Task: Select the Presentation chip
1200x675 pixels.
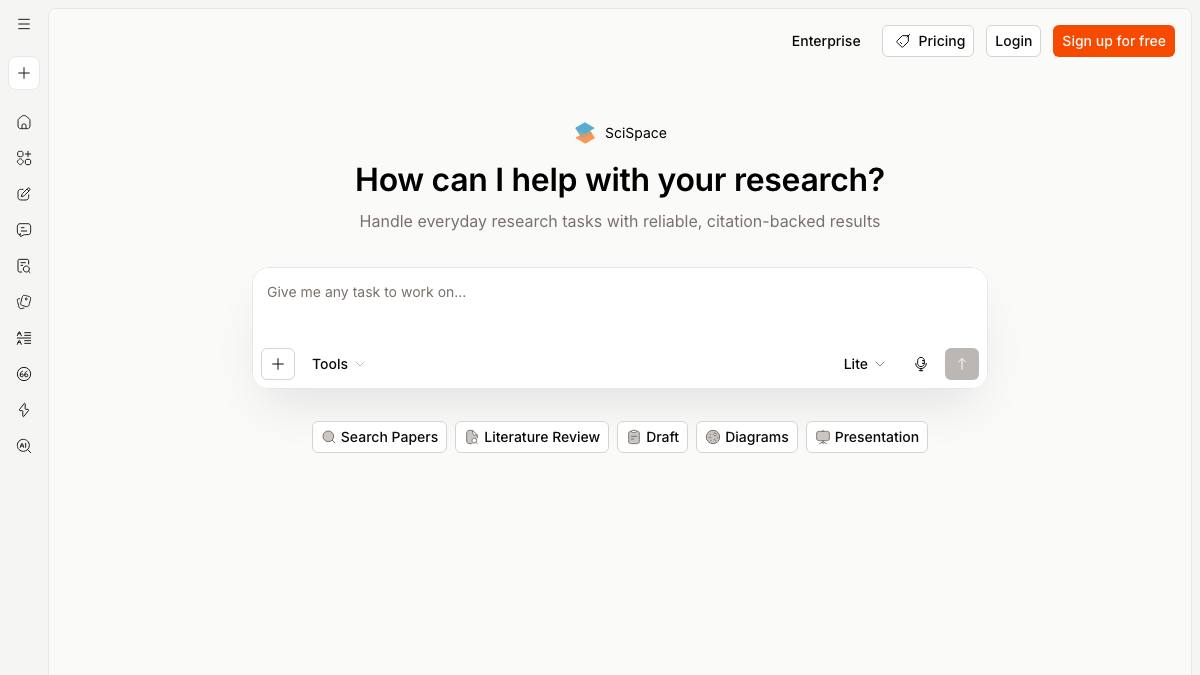Action: [x=867, y=437]
